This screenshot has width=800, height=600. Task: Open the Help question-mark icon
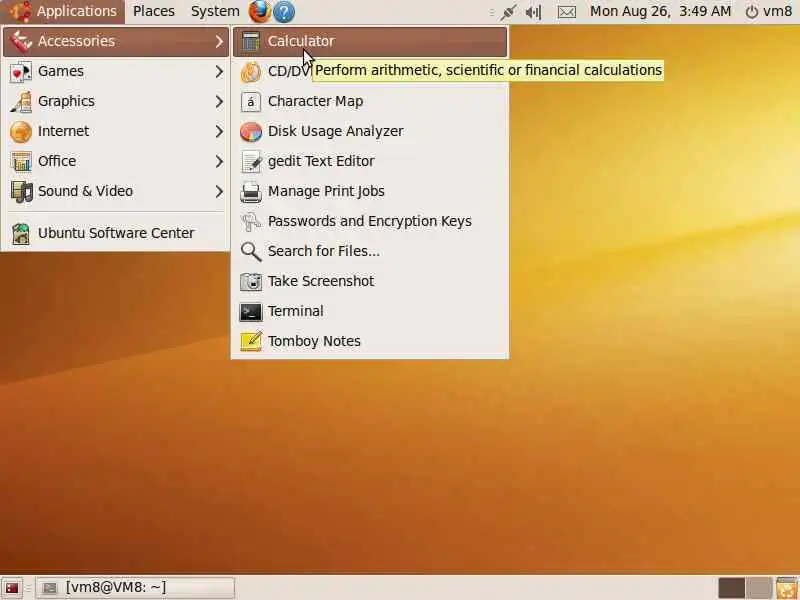click(x=284, y=11)
